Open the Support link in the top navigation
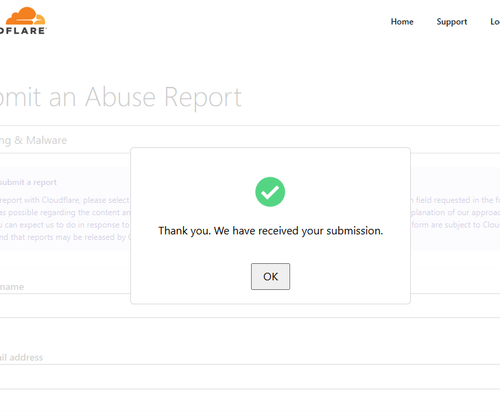 pyautogui.click(x=452, y=22)
